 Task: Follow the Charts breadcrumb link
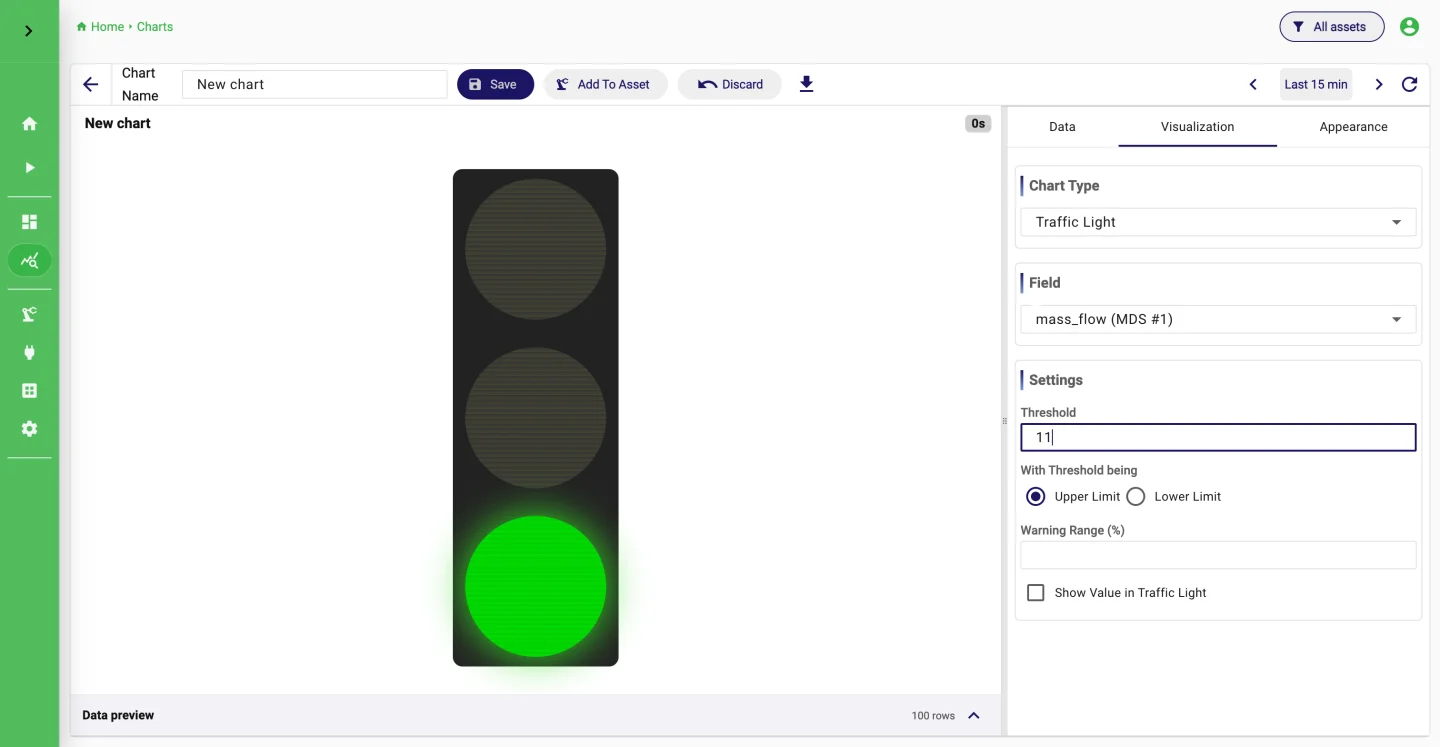point(155,27)
